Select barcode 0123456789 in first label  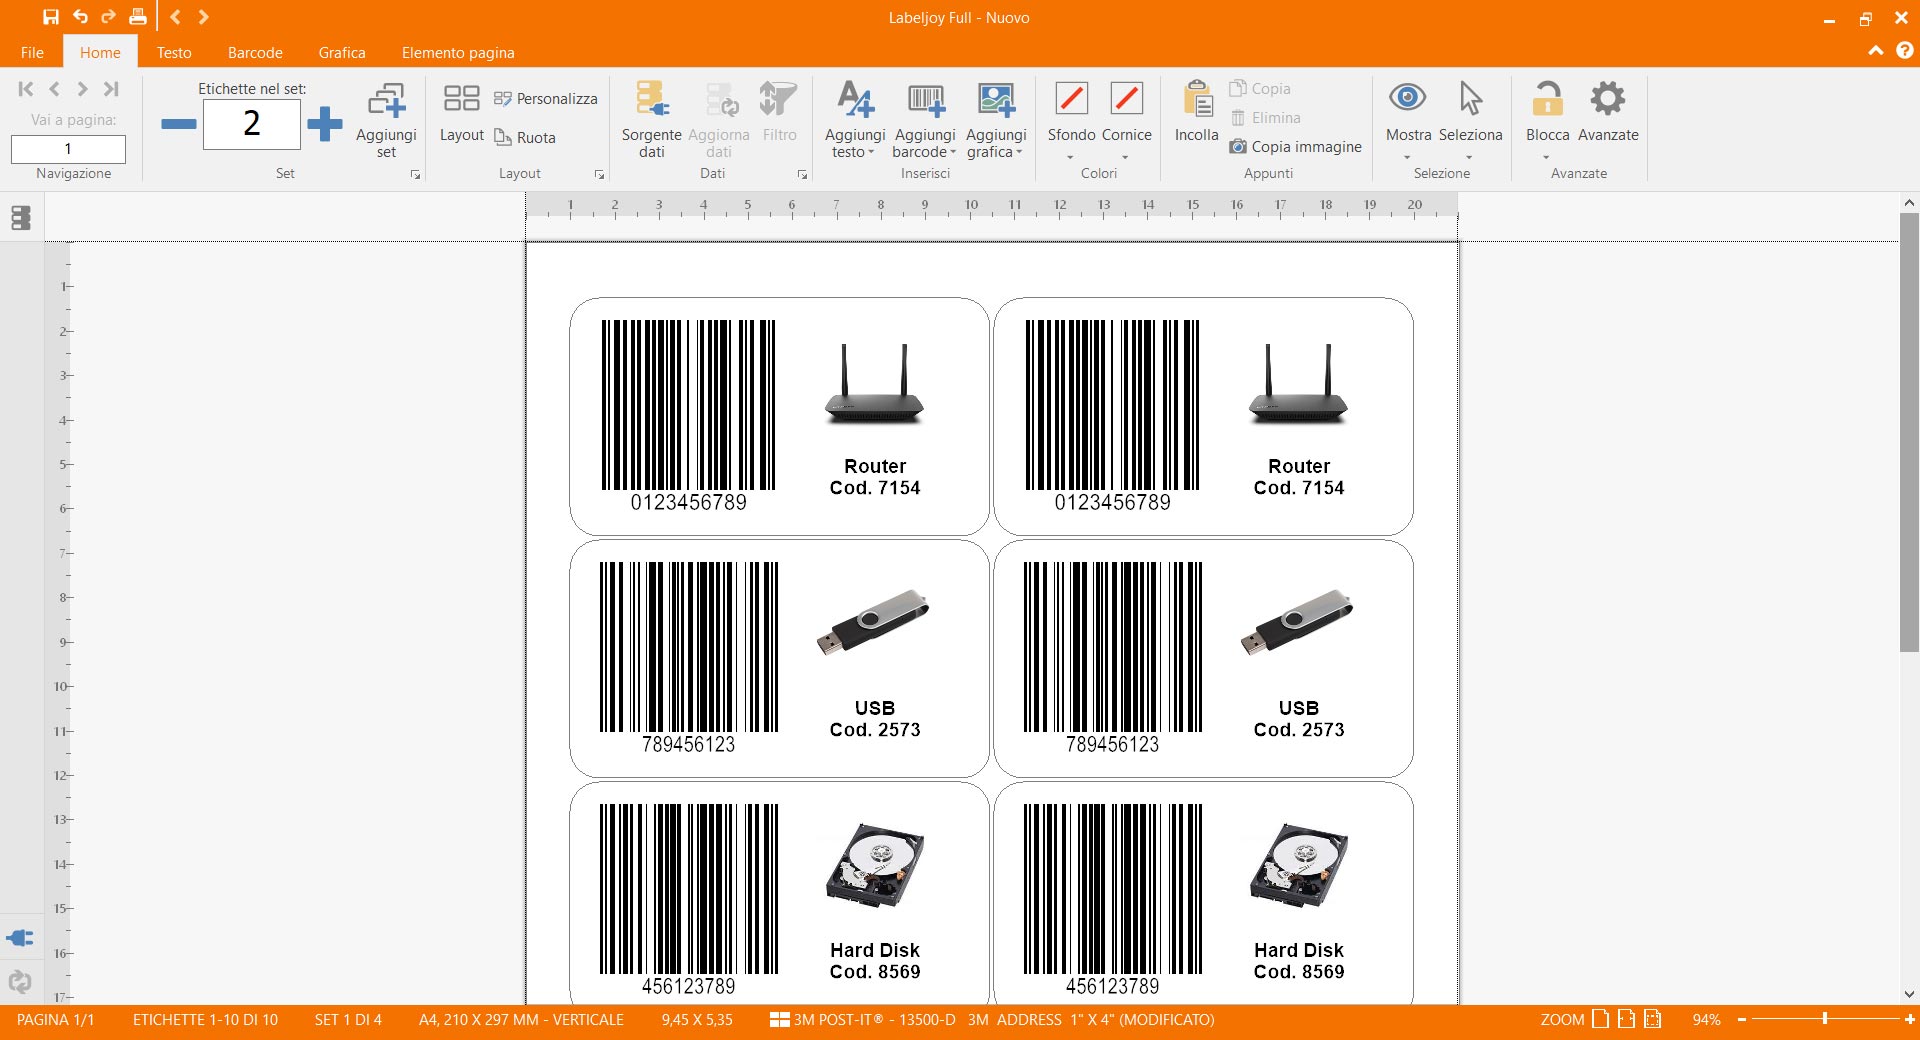click(689, 416)
